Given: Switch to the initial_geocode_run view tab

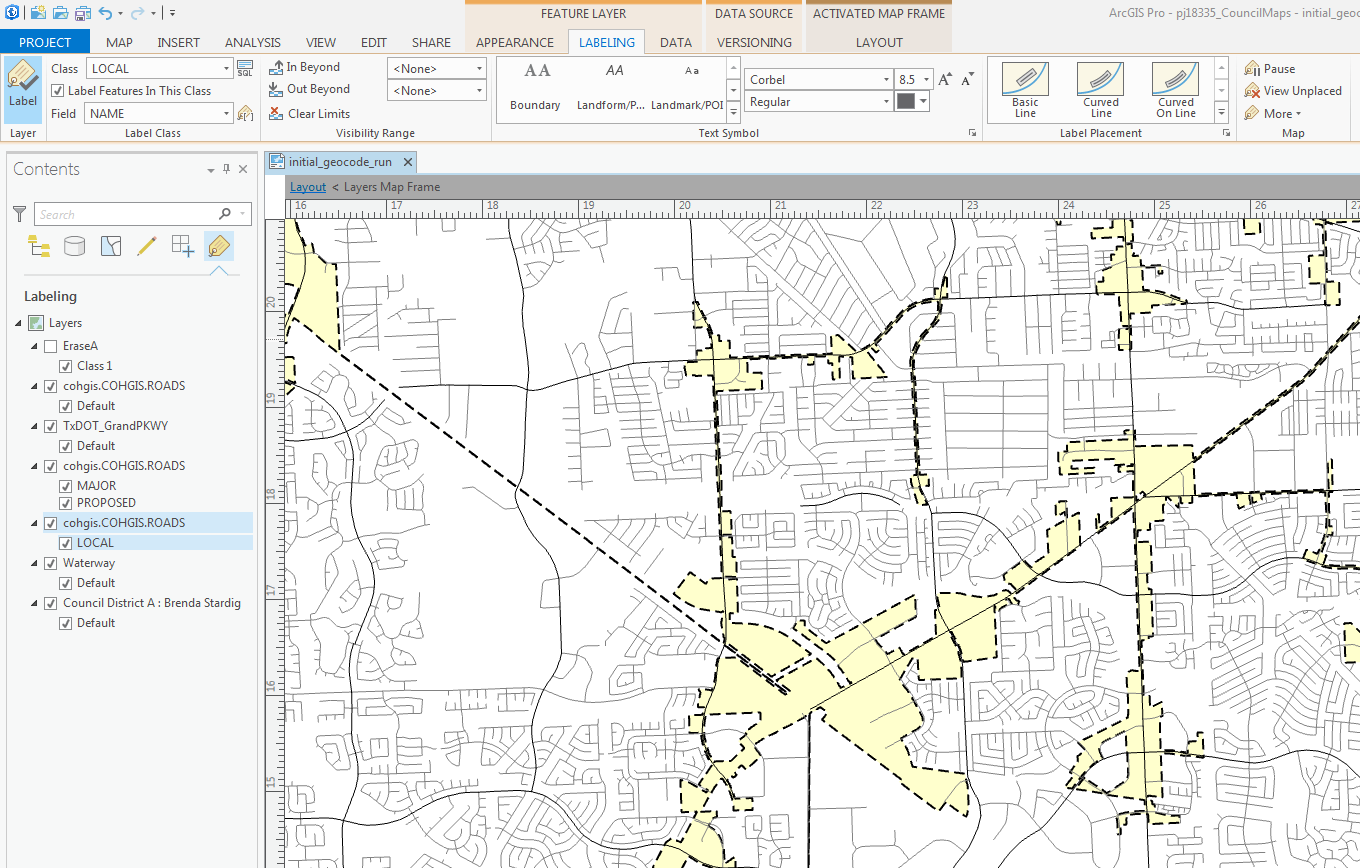Looking at the screenshot, I should coord(341,162).
